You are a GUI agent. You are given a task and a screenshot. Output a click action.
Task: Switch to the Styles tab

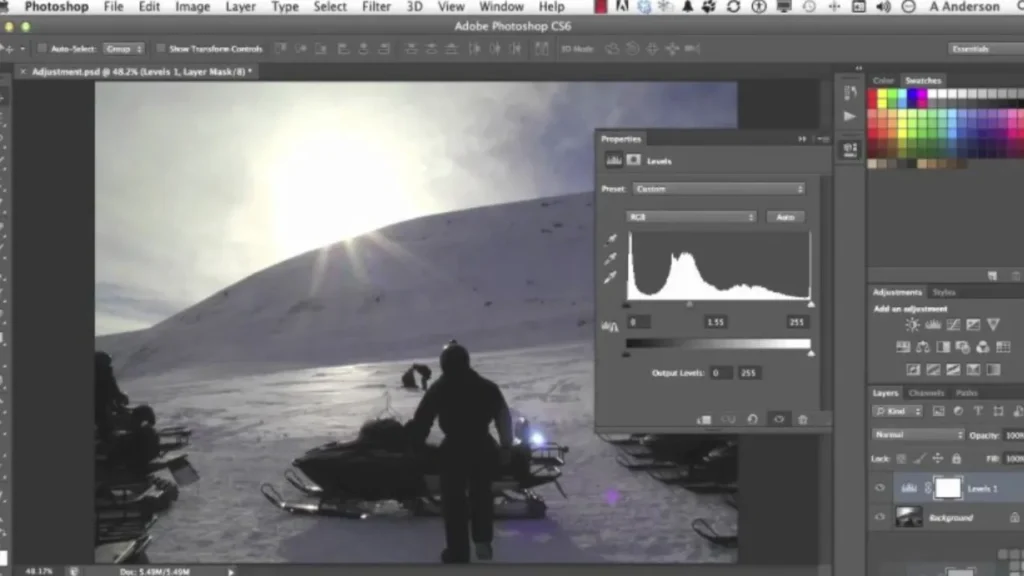(944, 292)
